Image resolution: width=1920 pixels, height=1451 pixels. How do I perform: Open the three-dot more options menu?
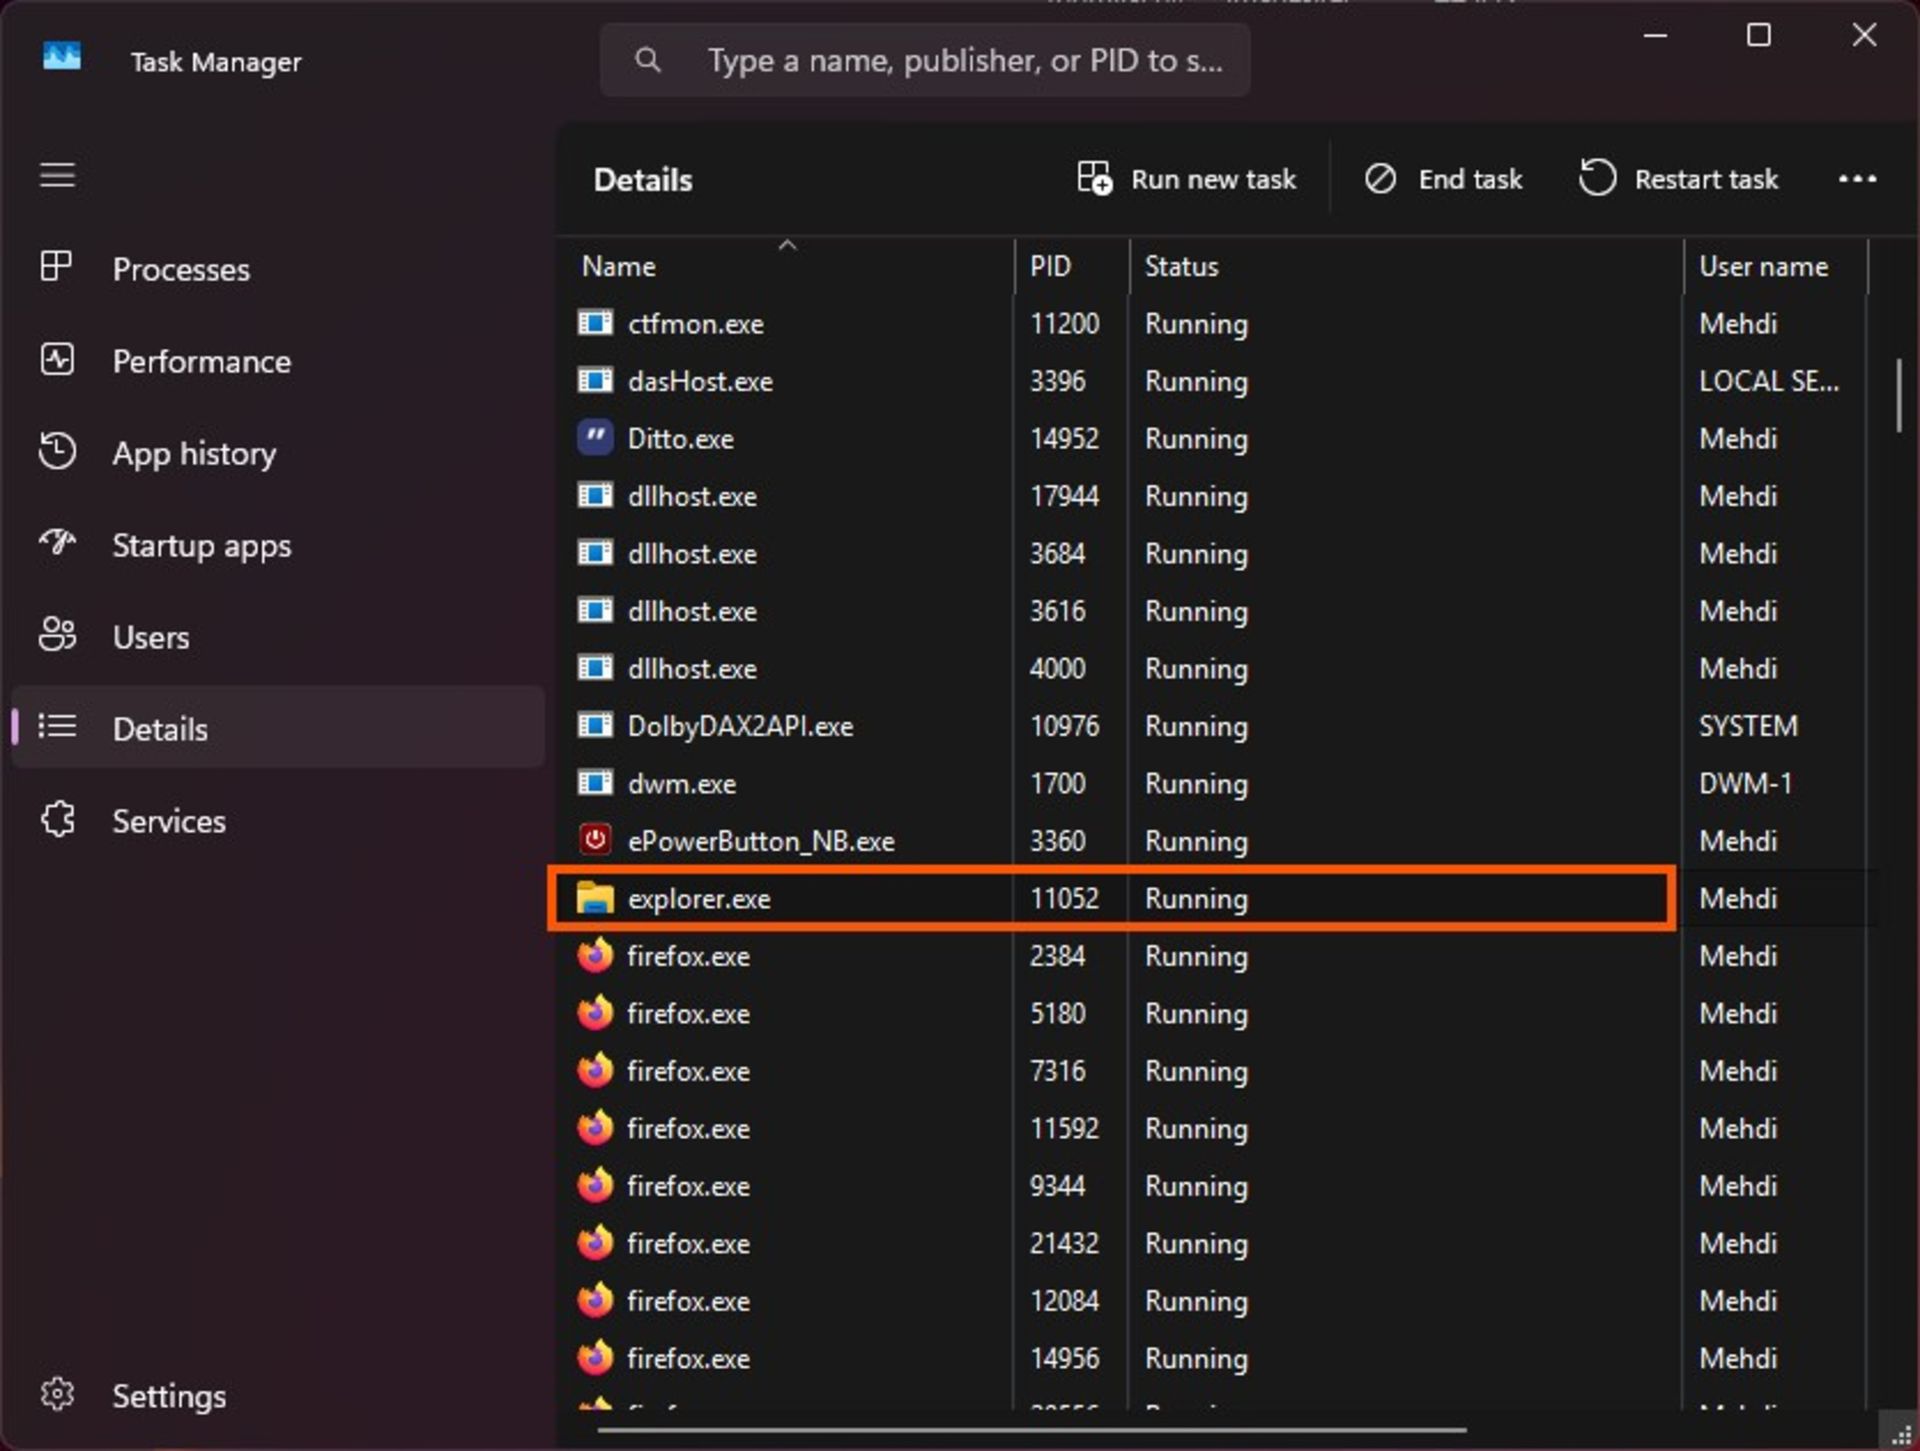[x=1857, y=179]
